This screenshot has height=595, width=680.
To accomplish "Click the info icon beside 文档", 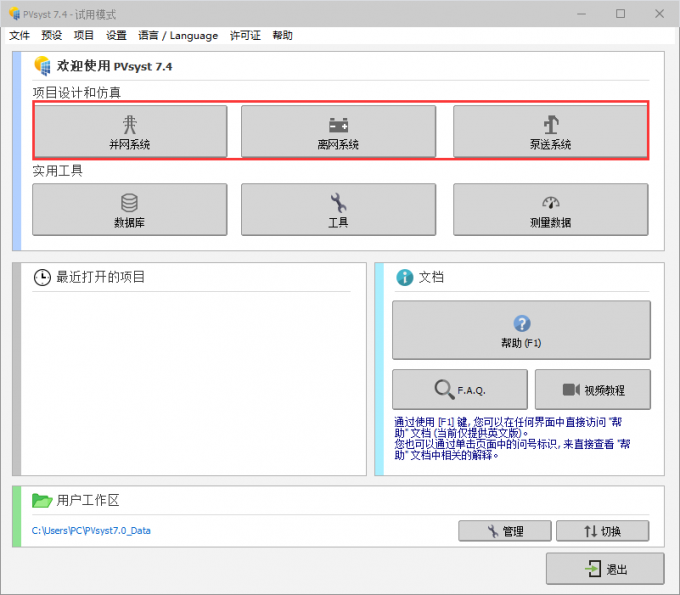I will (x=405, y=277).
